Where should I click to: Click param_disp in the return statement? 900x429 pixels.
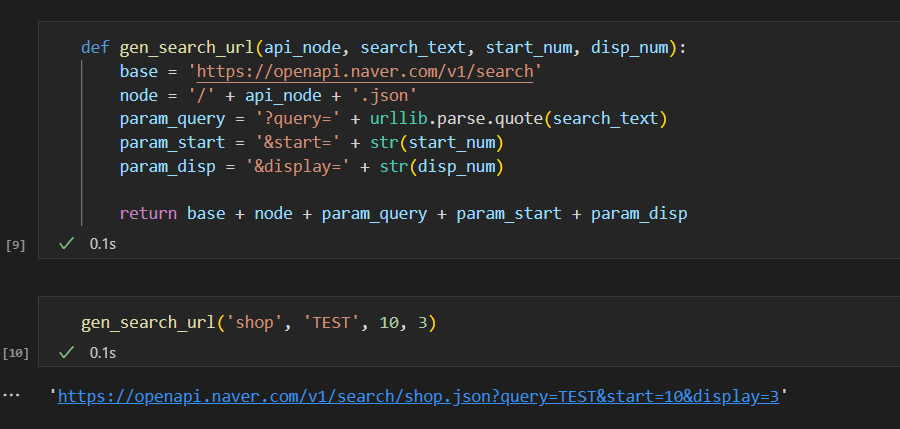point(639,214)
